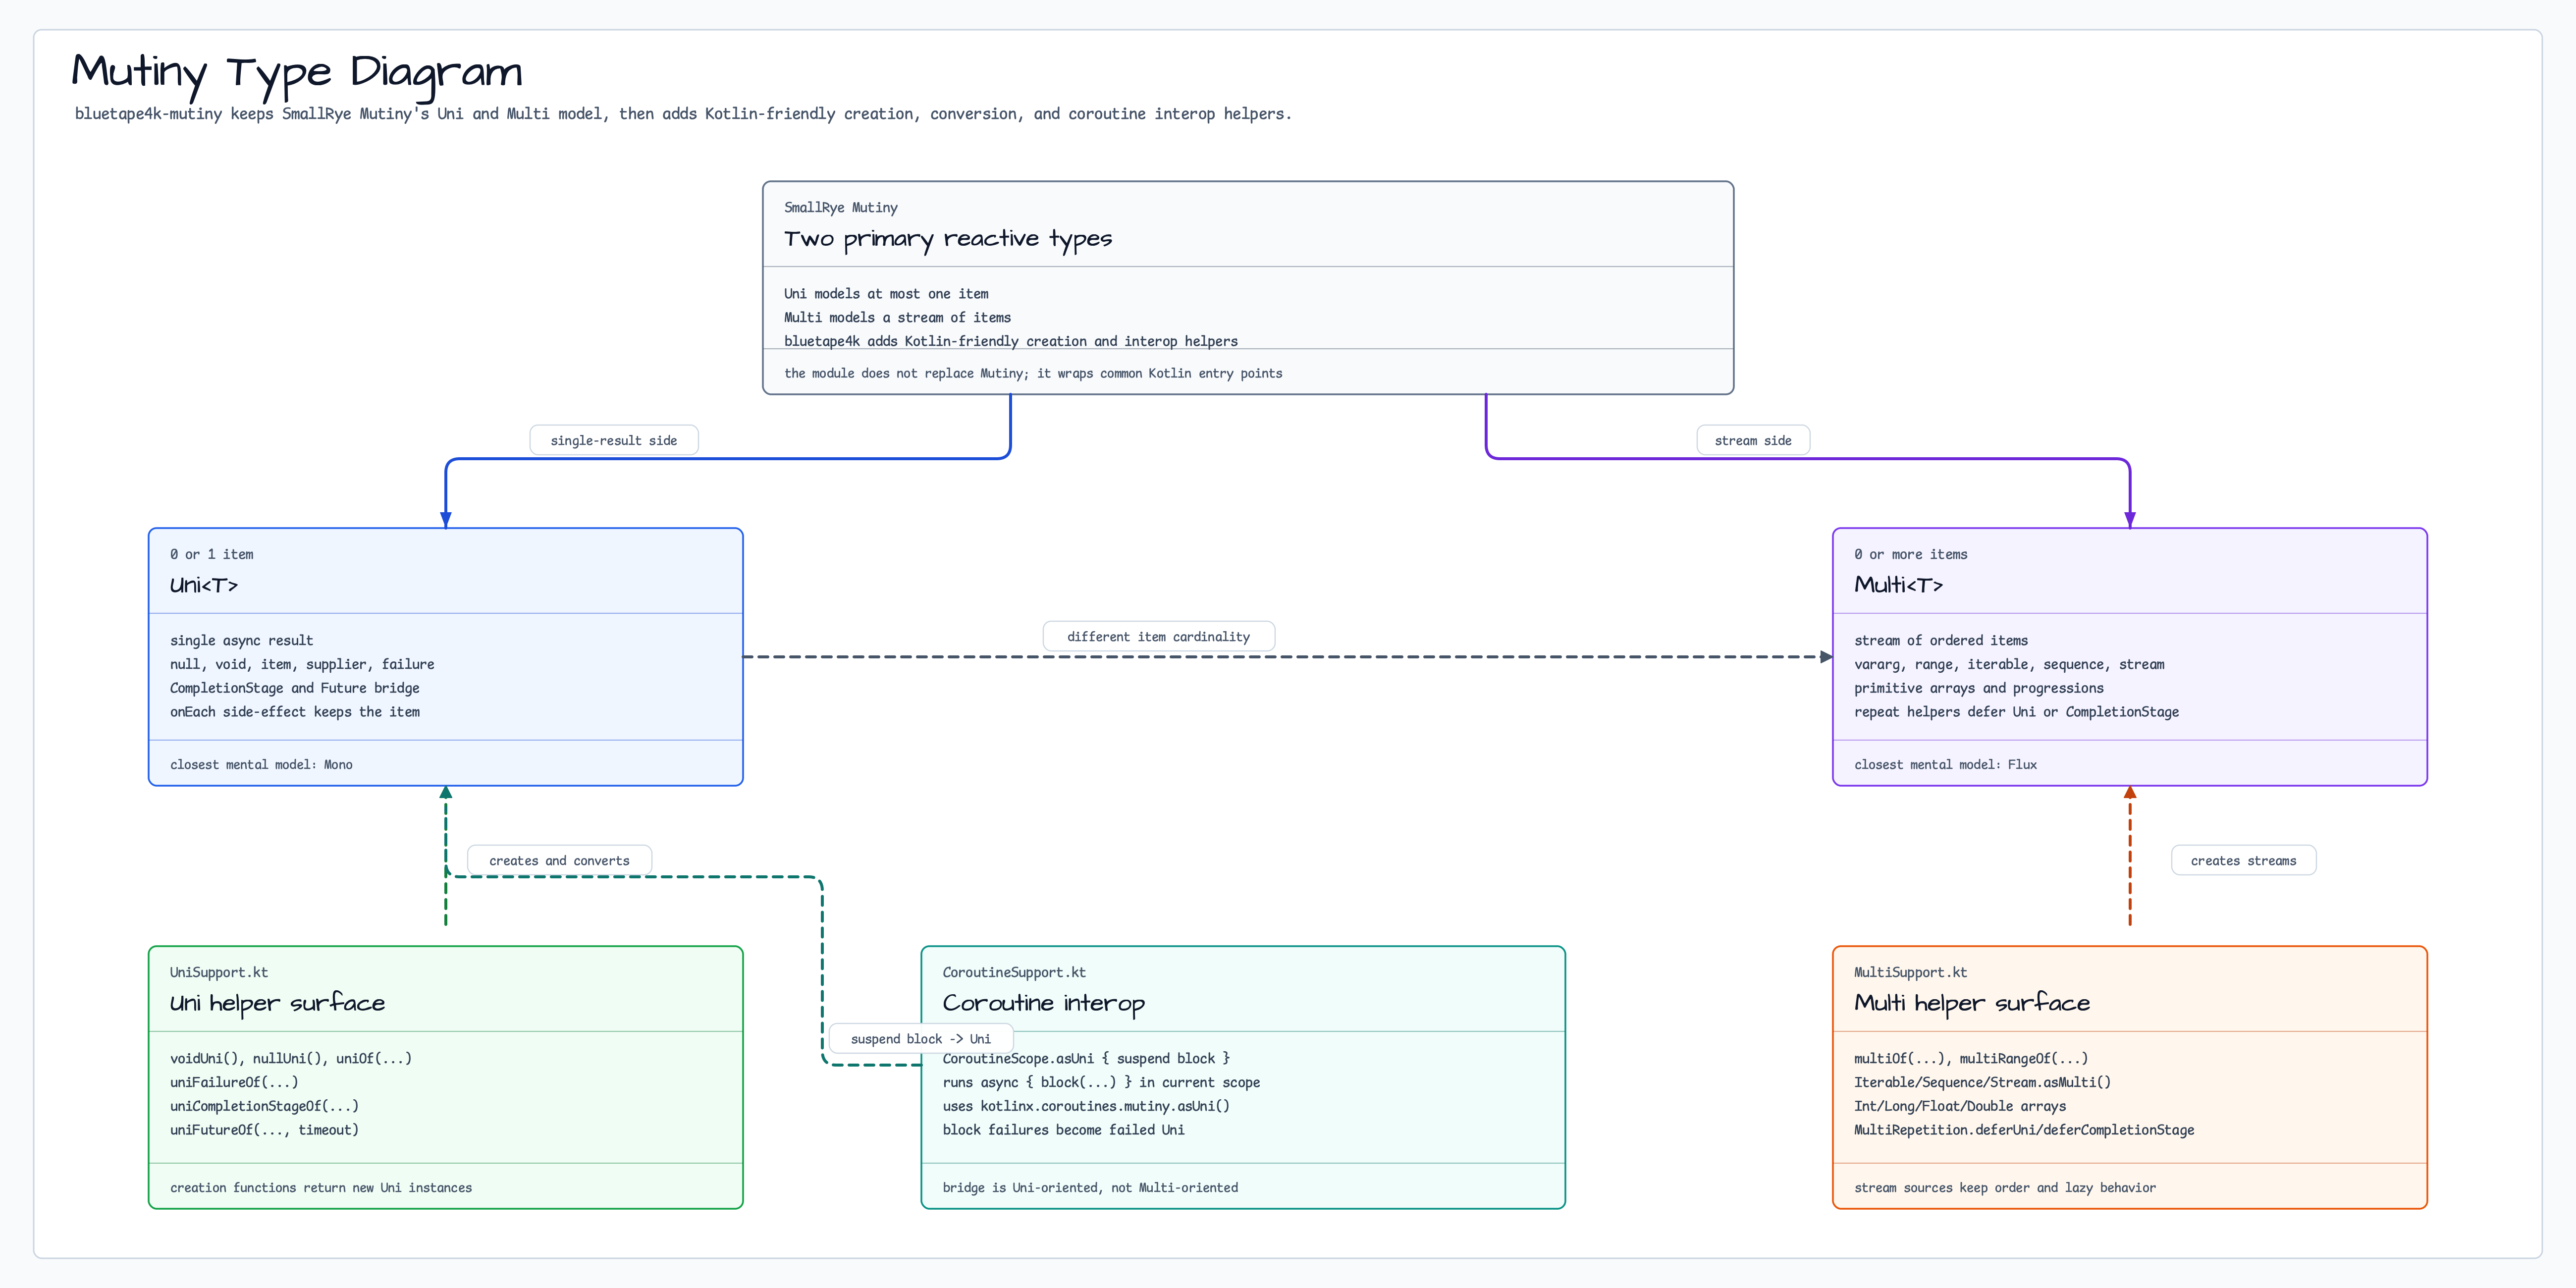Select creation functions return new Uni instances

click(321, 1188)
